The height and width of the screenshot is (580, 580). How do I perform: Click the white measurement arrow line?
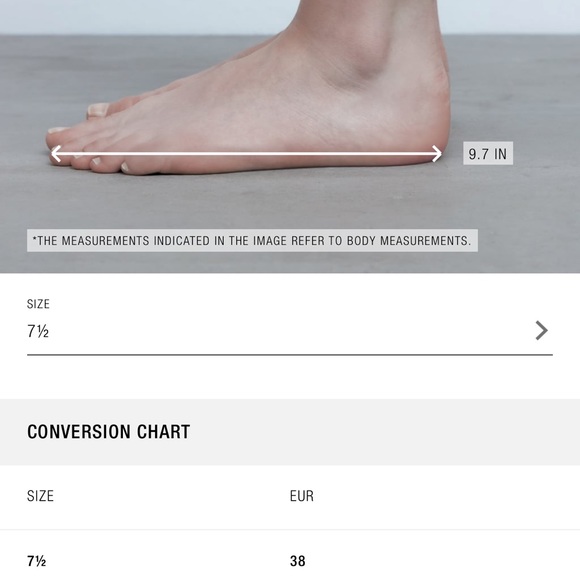click(246, 154)
